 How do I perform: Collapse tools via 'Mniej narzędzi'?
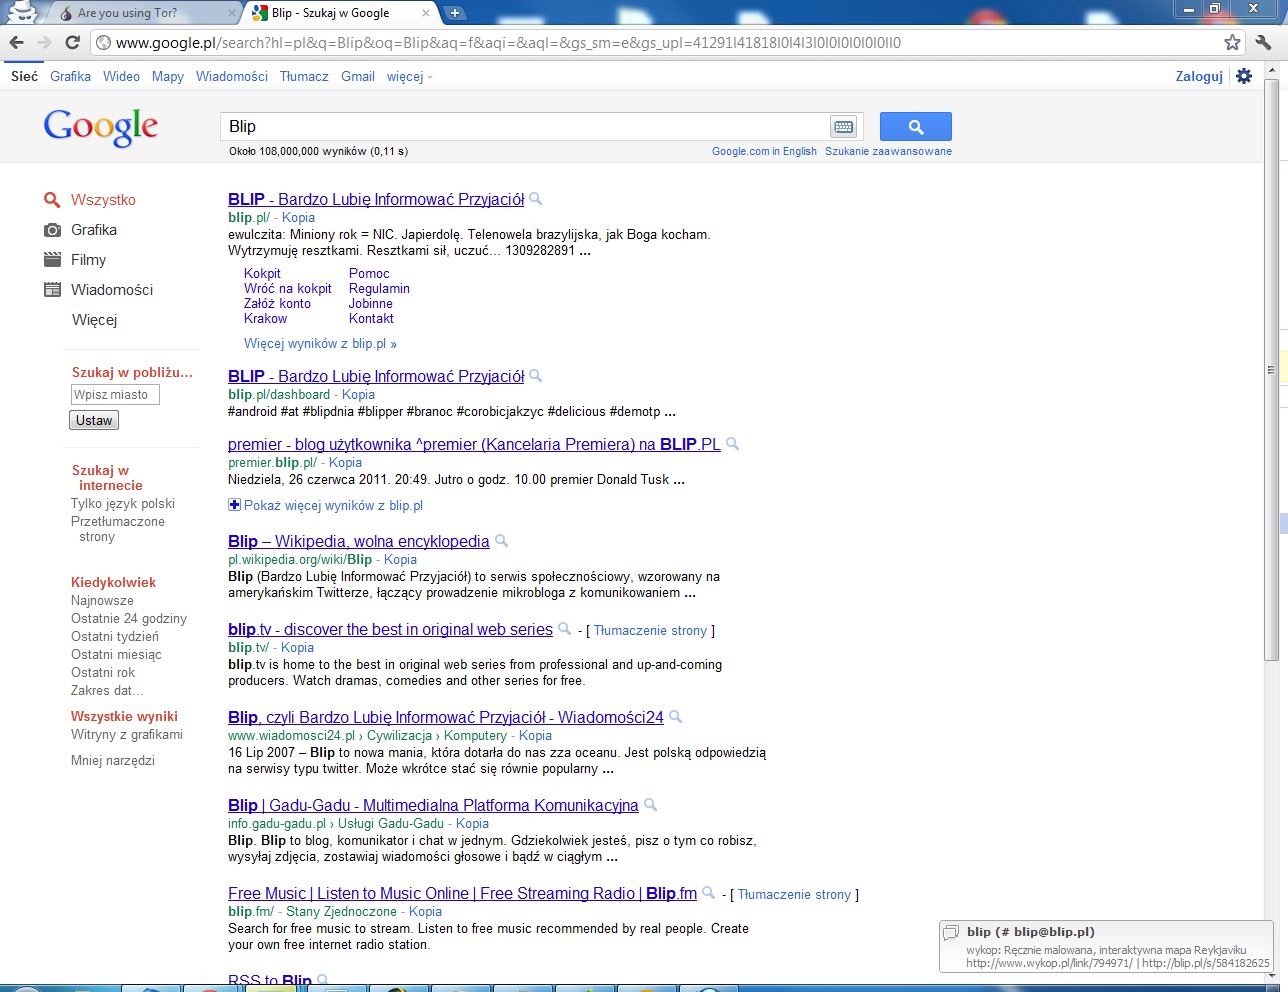pyautogui.click(x=113, y=760)
